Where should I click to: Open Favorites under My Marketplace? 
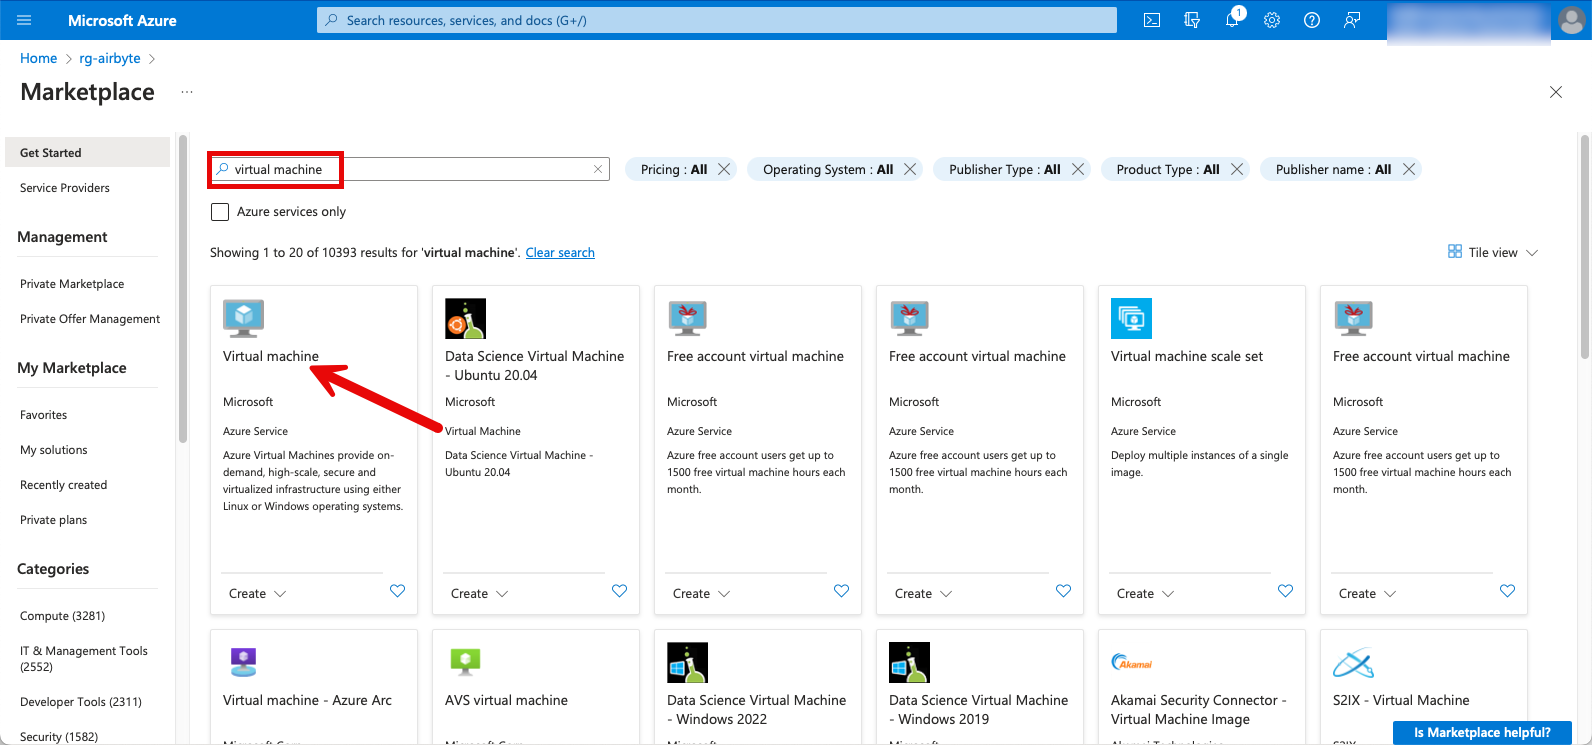tap(44, 415)
